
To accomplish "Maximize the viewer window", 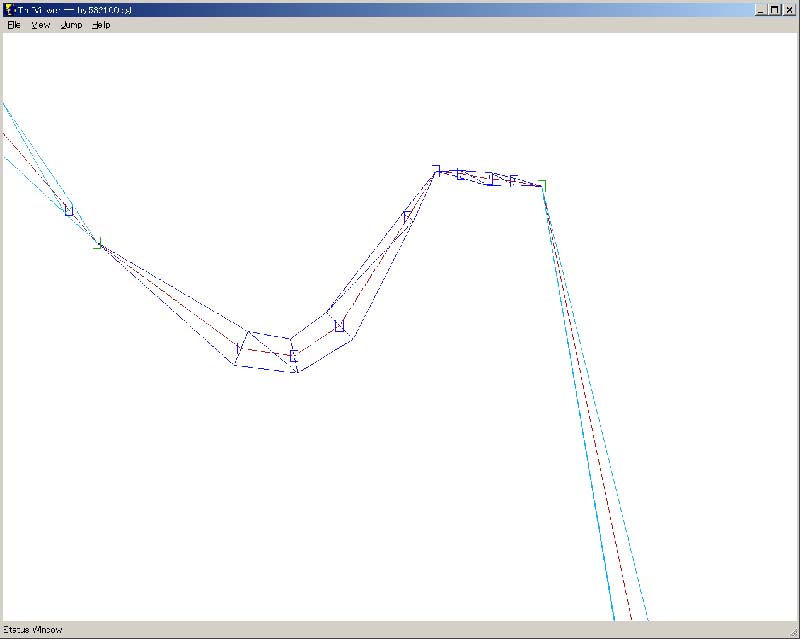I will point(774,9).
